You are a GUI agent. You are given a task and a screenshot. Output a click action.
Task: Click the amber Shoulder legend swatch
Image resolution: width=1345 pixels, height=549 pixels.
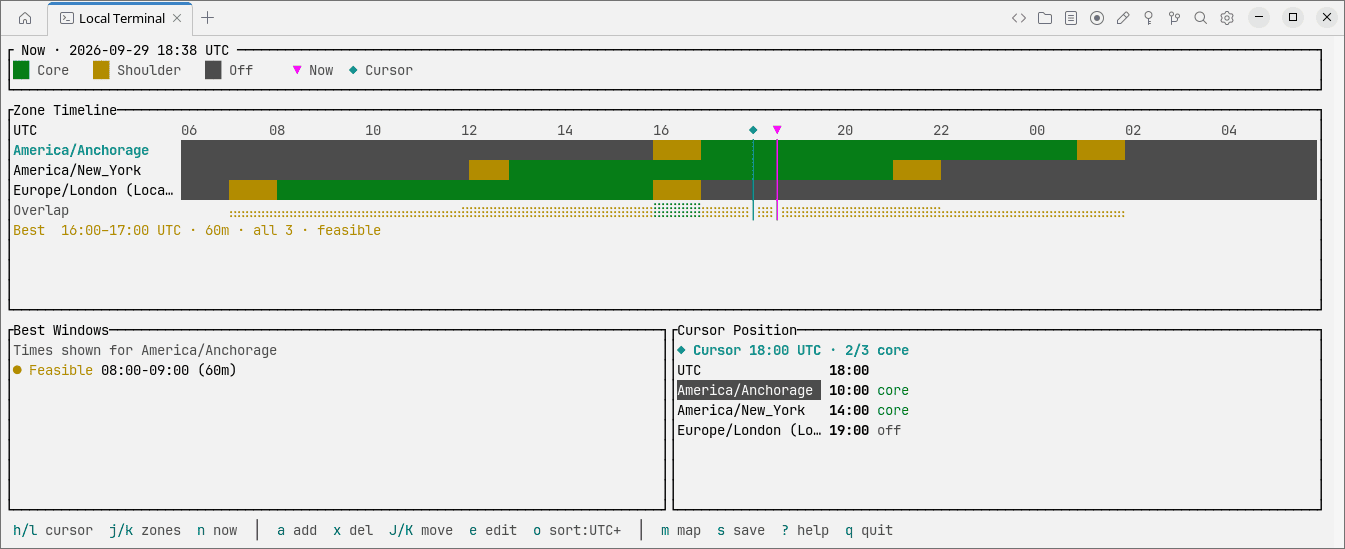[x=101, y=70]
